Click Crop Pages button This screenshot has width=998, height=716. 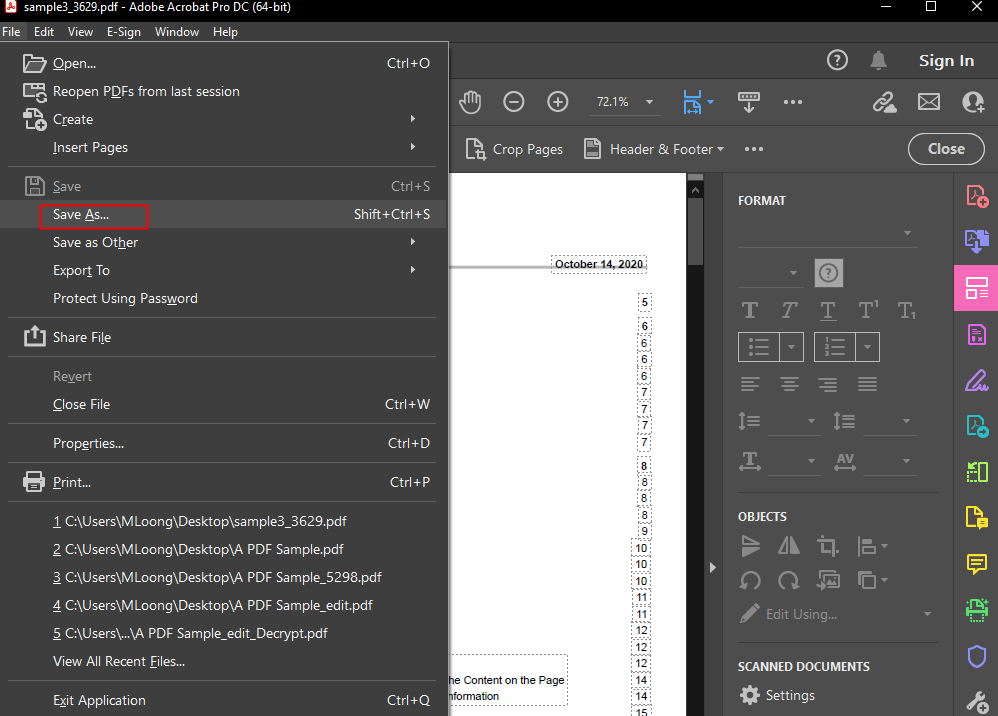pos(514,150)
